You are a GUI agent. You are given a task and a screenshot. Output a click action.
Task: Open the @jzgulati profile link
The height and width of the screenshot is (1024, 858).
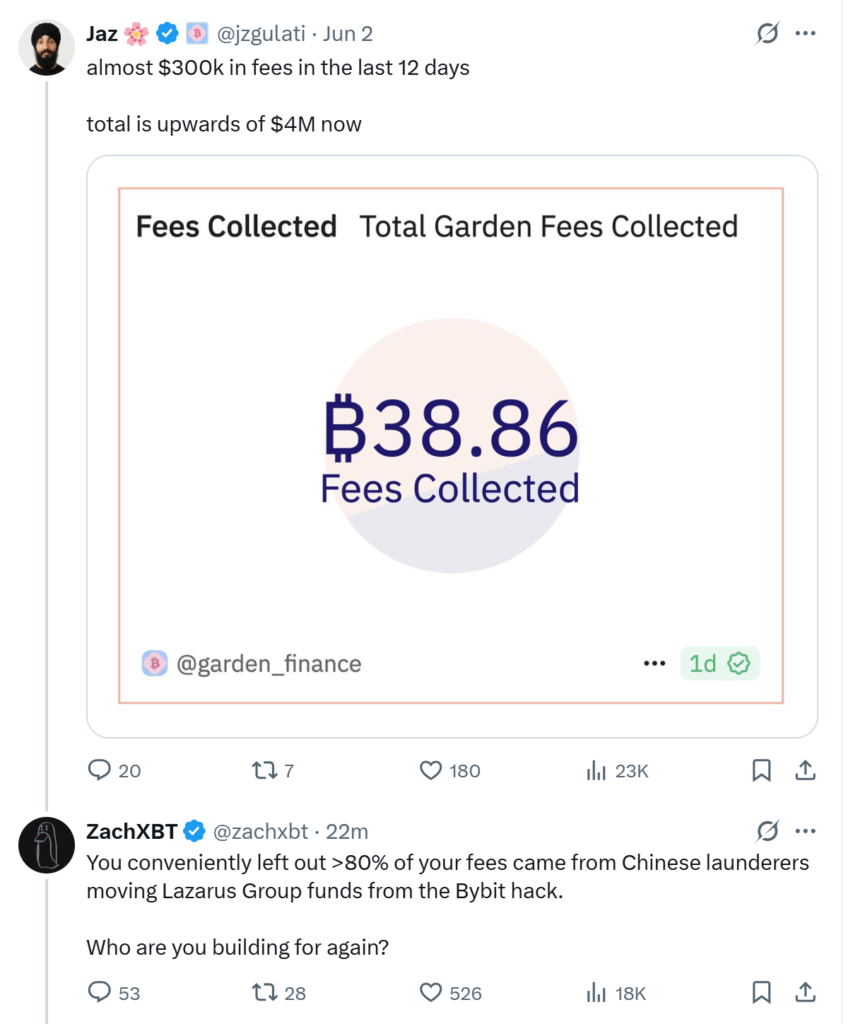262,33
